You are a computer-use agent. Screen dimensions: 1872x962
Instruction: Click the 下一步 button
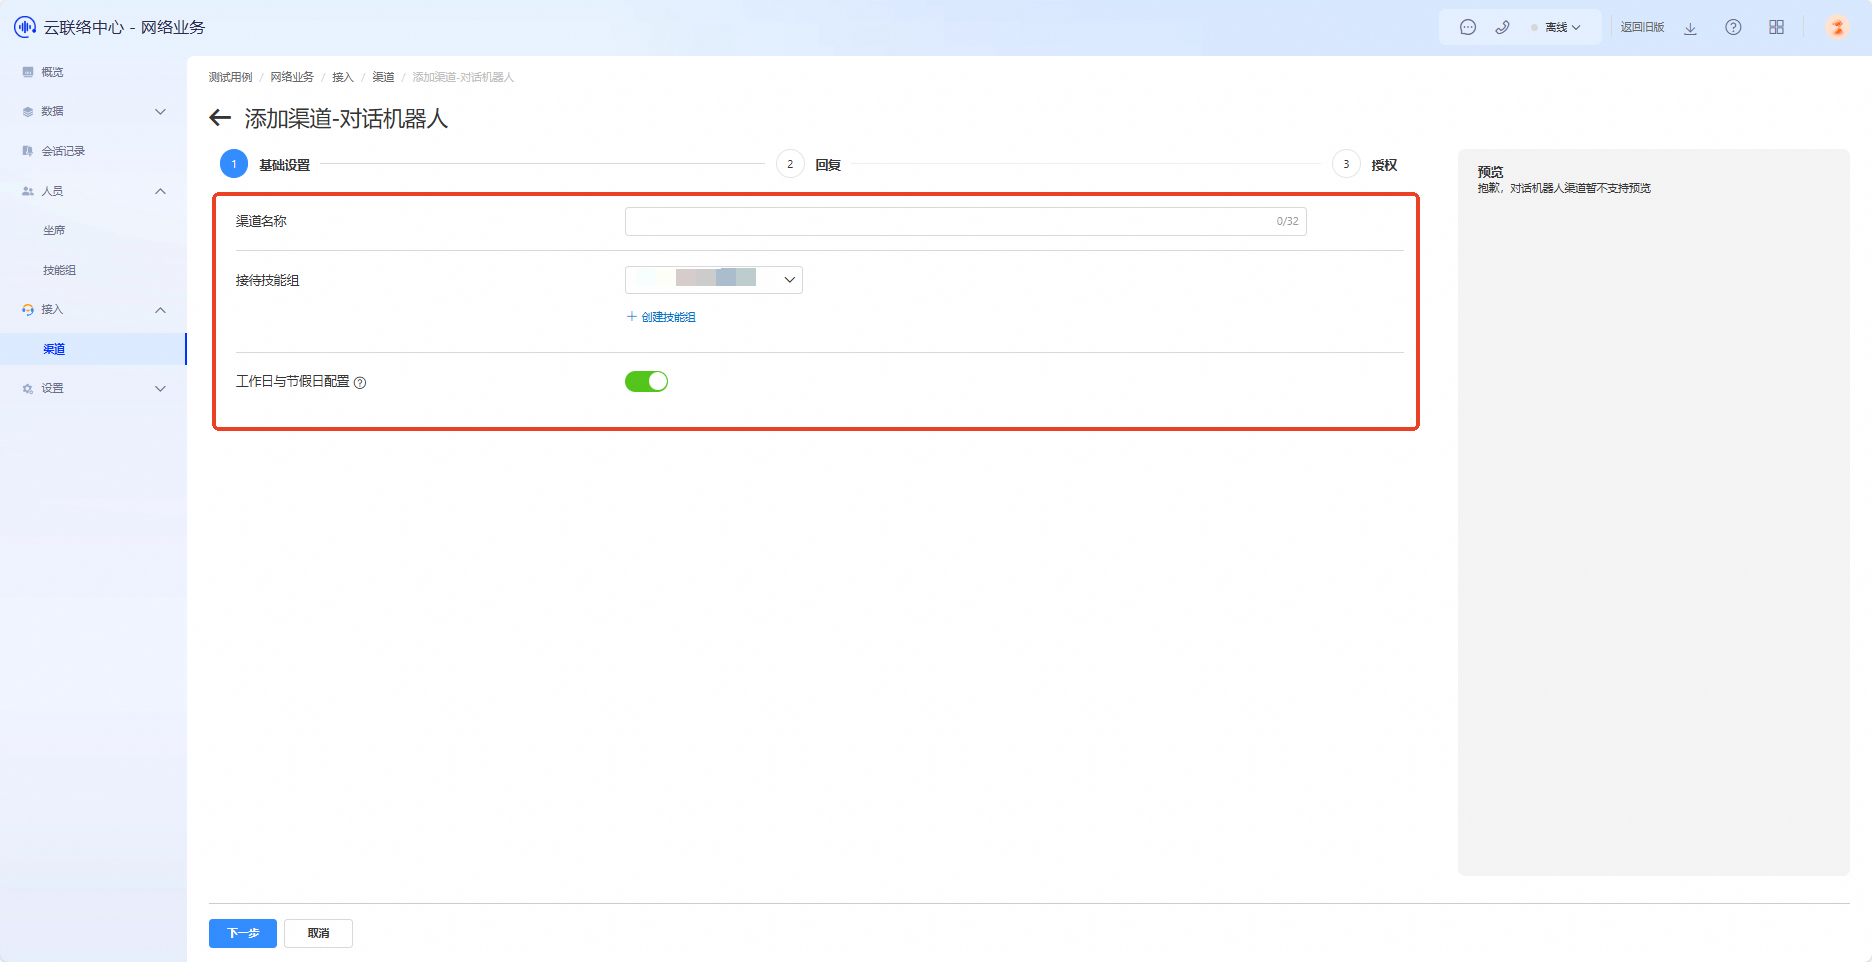243,933
